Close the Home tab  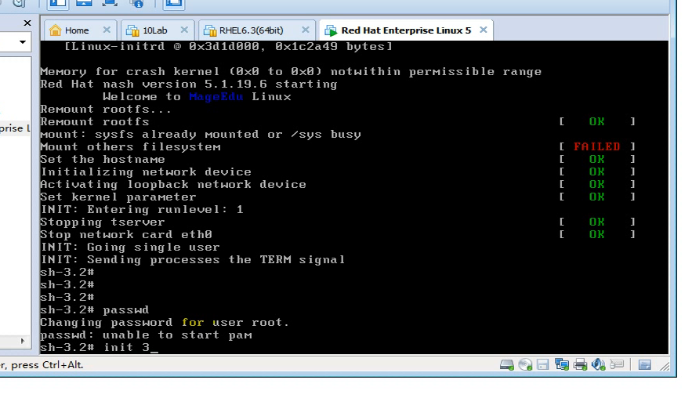coord(106,30)
